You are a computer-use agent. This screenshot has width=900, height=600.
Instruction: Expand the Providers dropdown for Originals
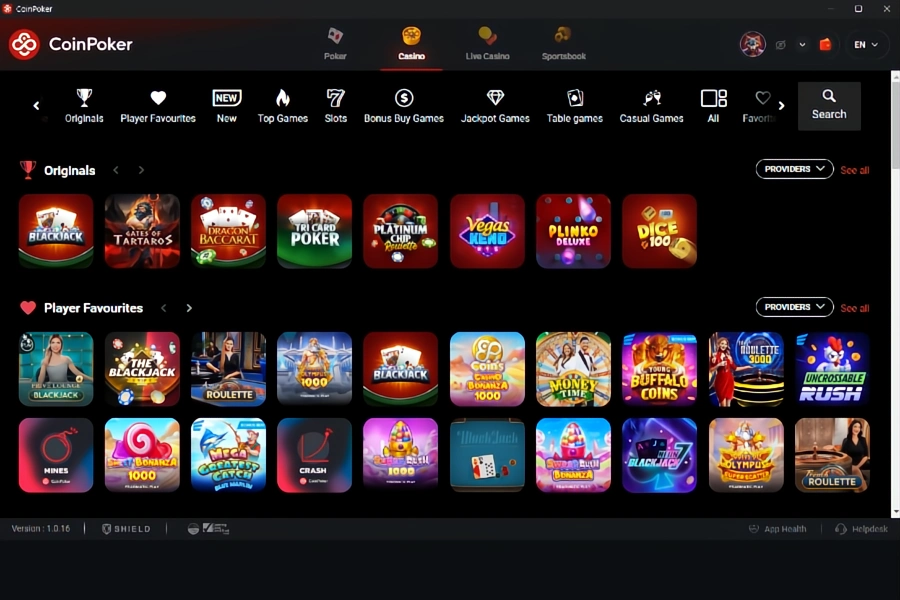[x=794, y=168]
